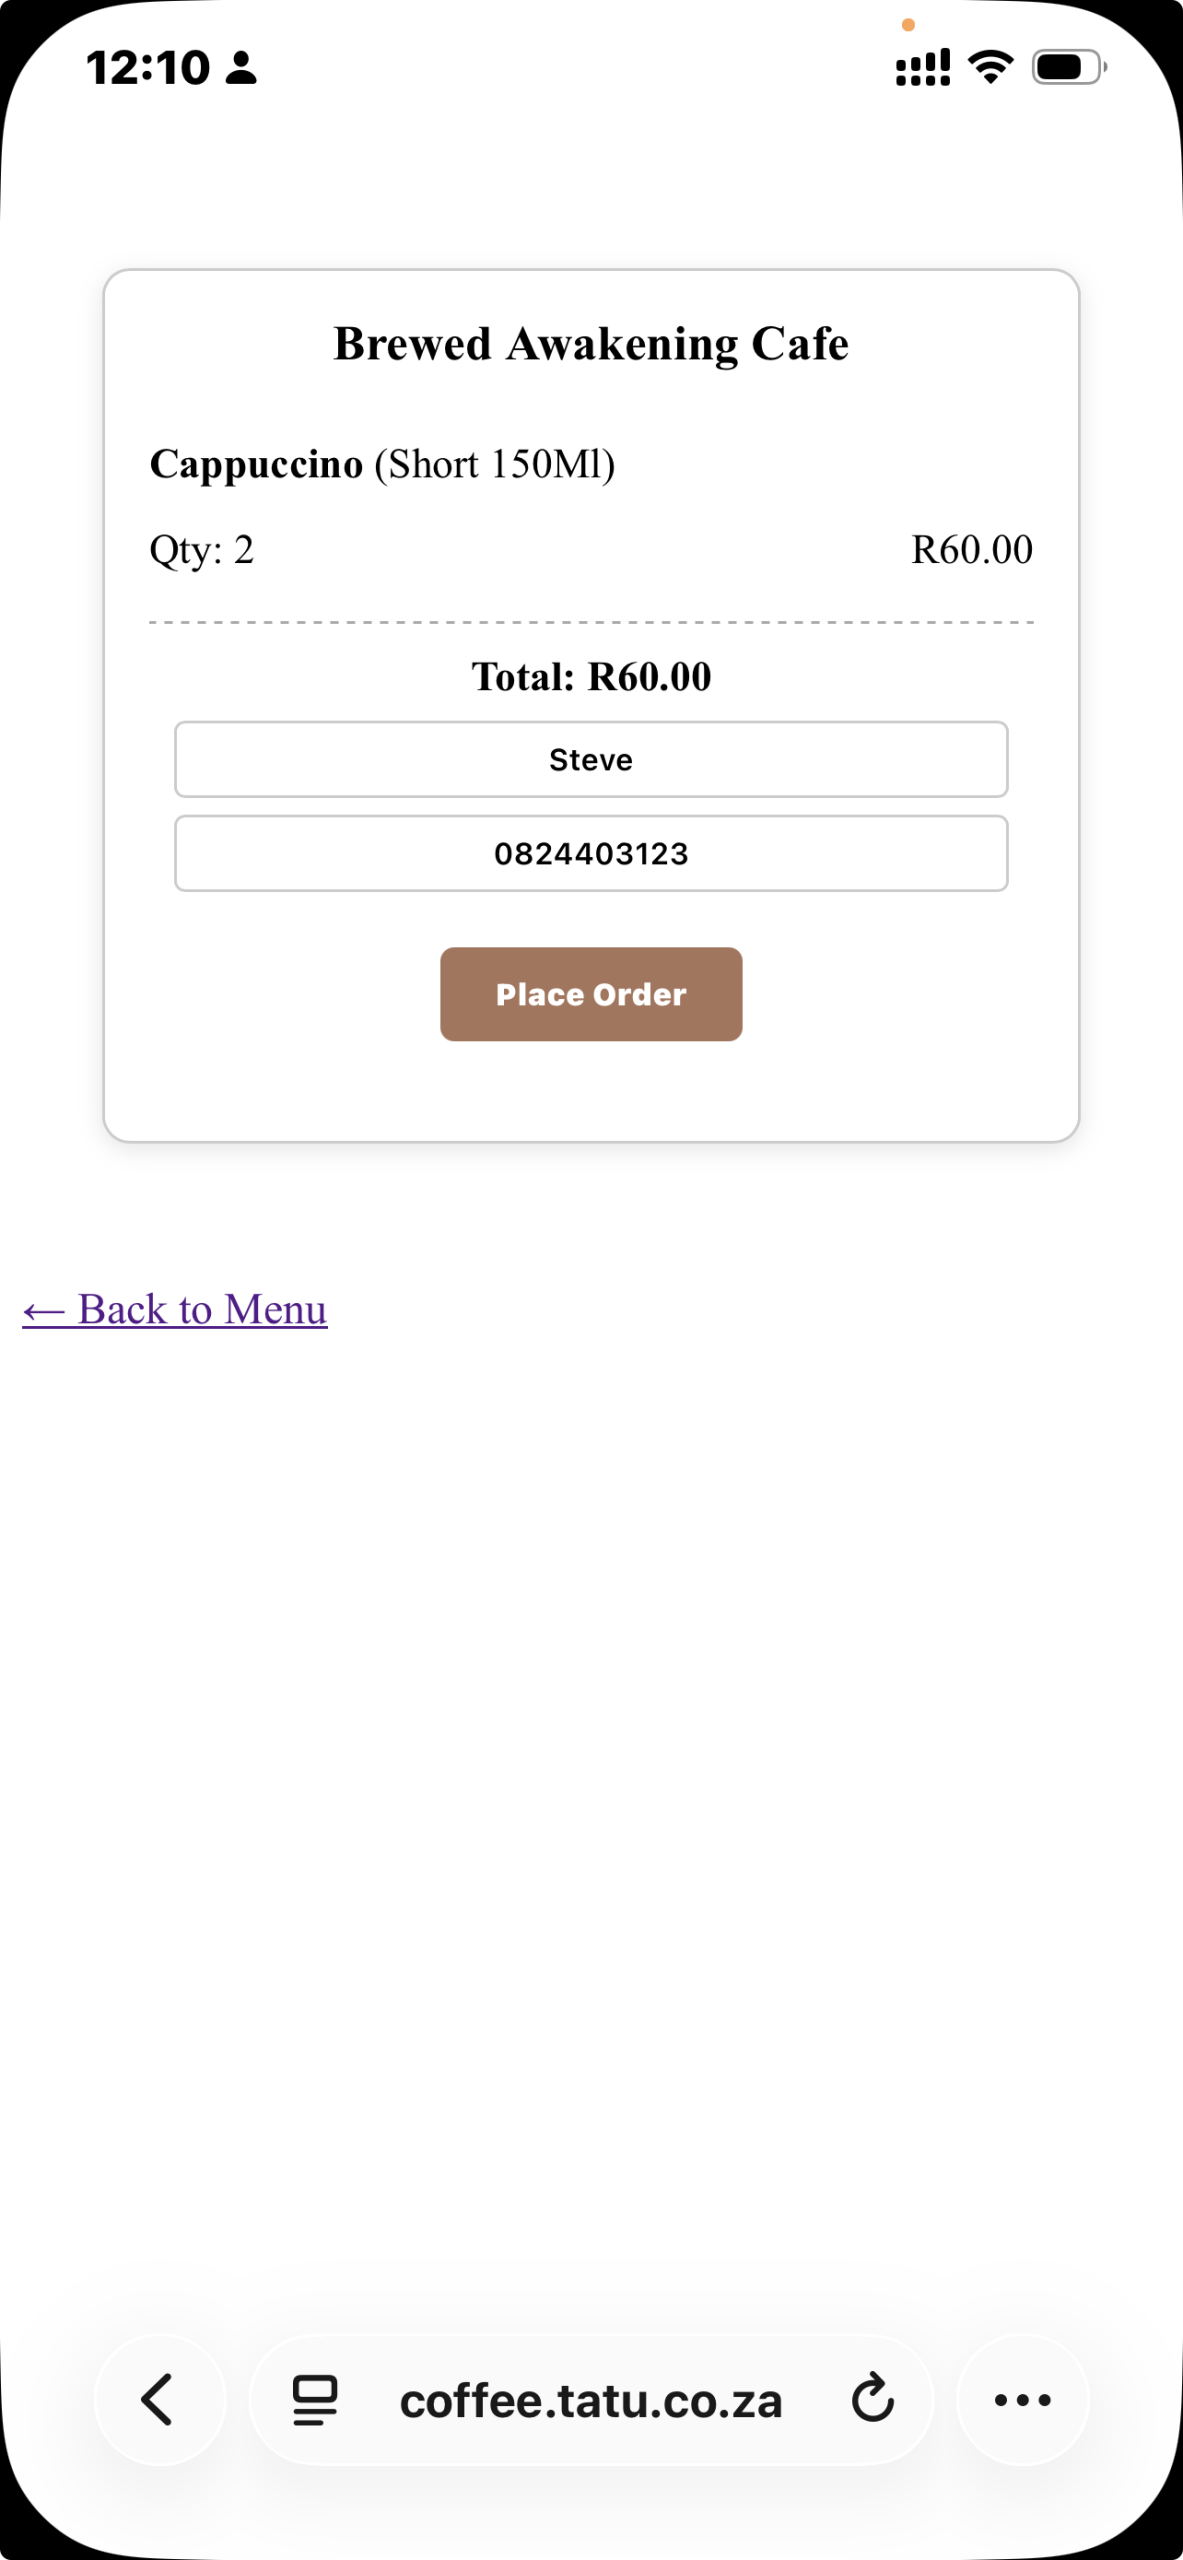1183x2560 pixels.
Task: Tap the orange microphone indicator dot
Action: 908,25
